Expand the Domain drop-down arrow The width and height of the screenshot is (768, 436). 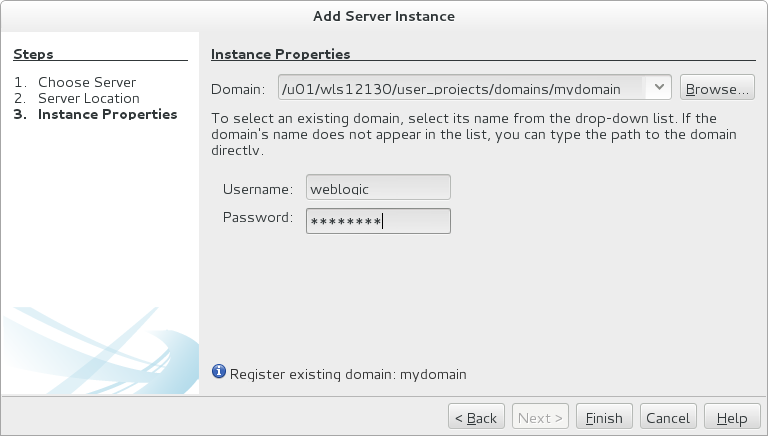click(659, 88)
